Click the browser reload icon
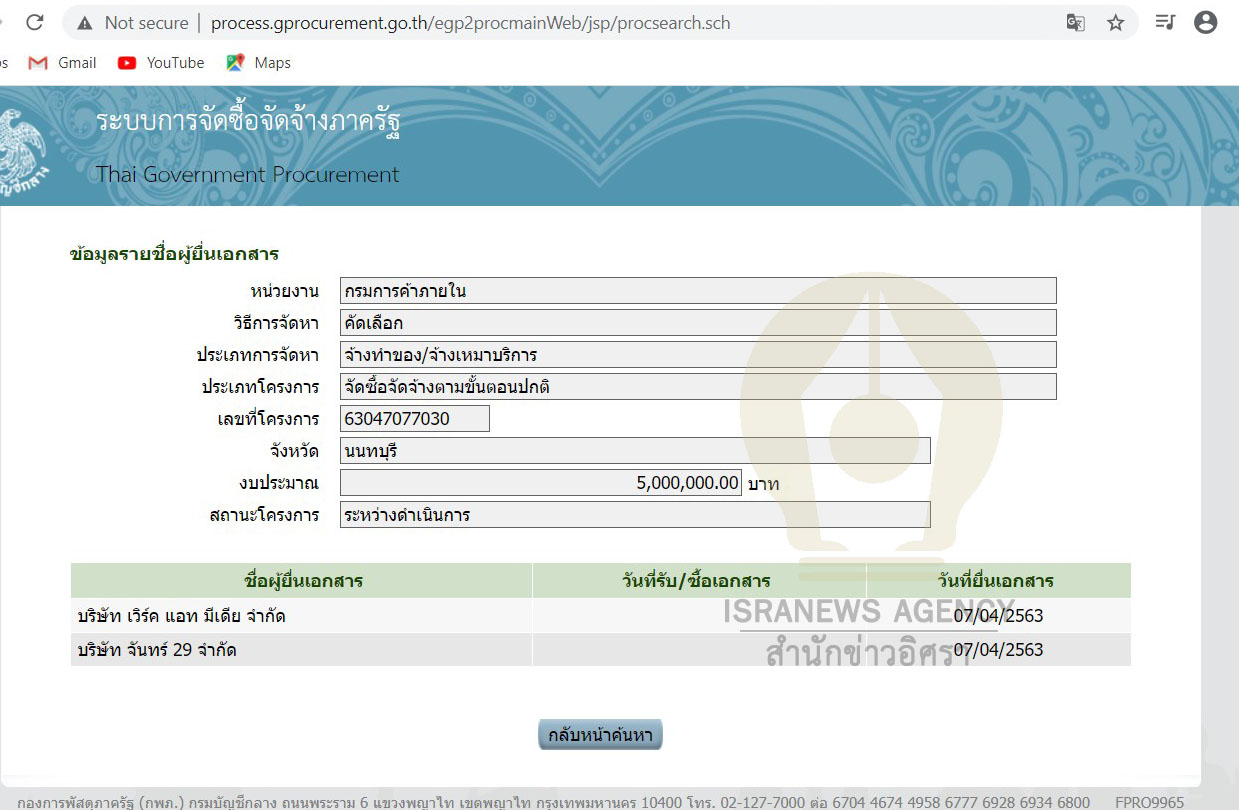Image resolution: width=1239 pixels, height=810 pixels. [x=34, y=22]
